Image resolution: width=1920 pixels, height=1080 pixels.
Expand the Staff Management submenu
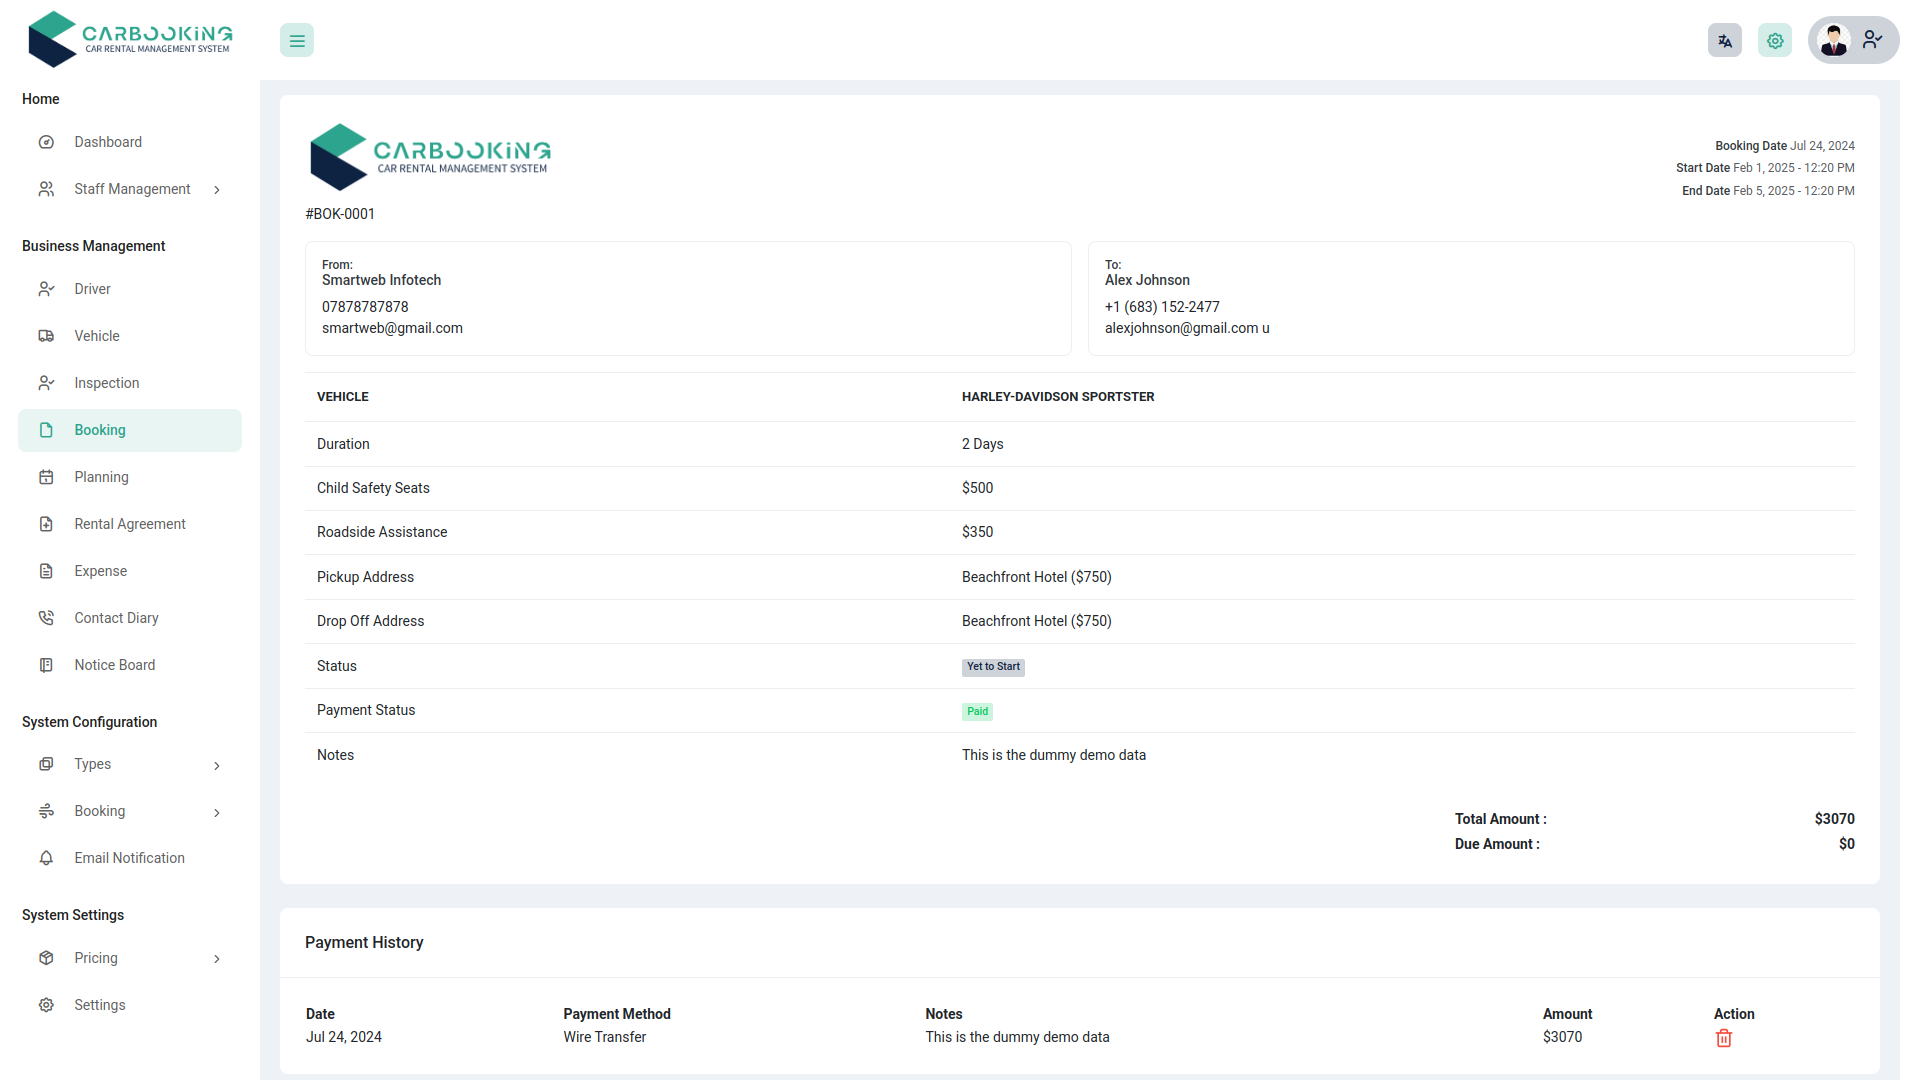[217, 189]
